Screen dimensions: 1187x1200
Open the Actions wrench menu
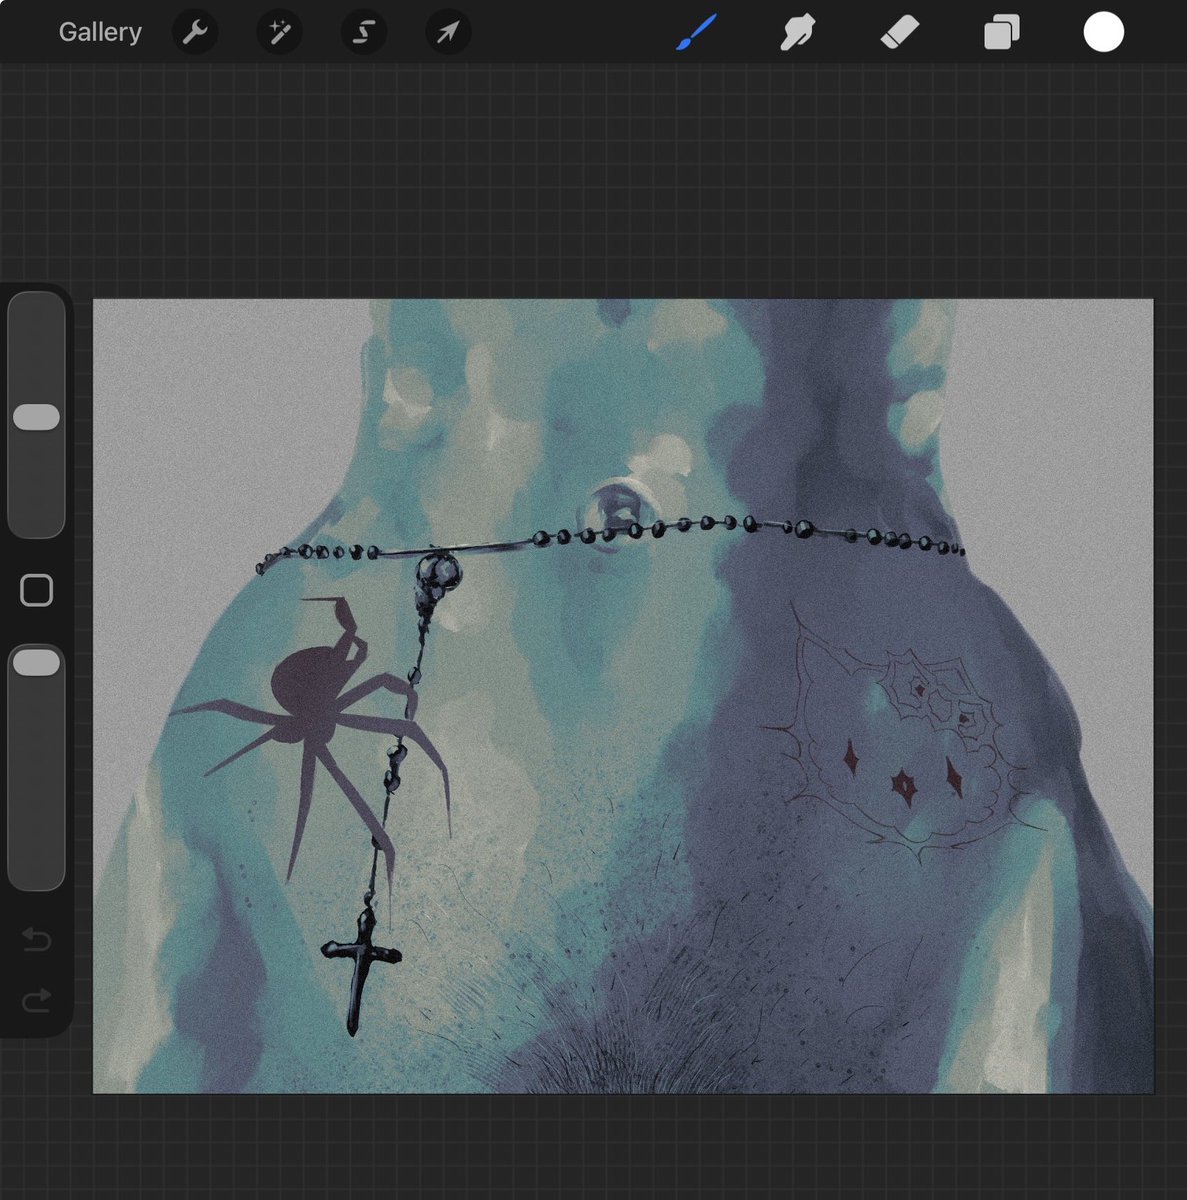point(195,32)
